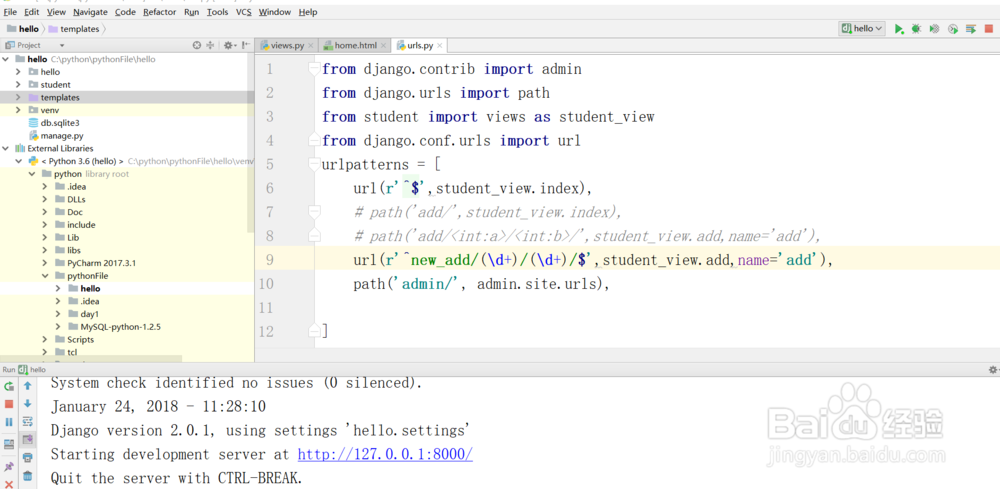Select the Scripts folder in tree

coord(74,340)
